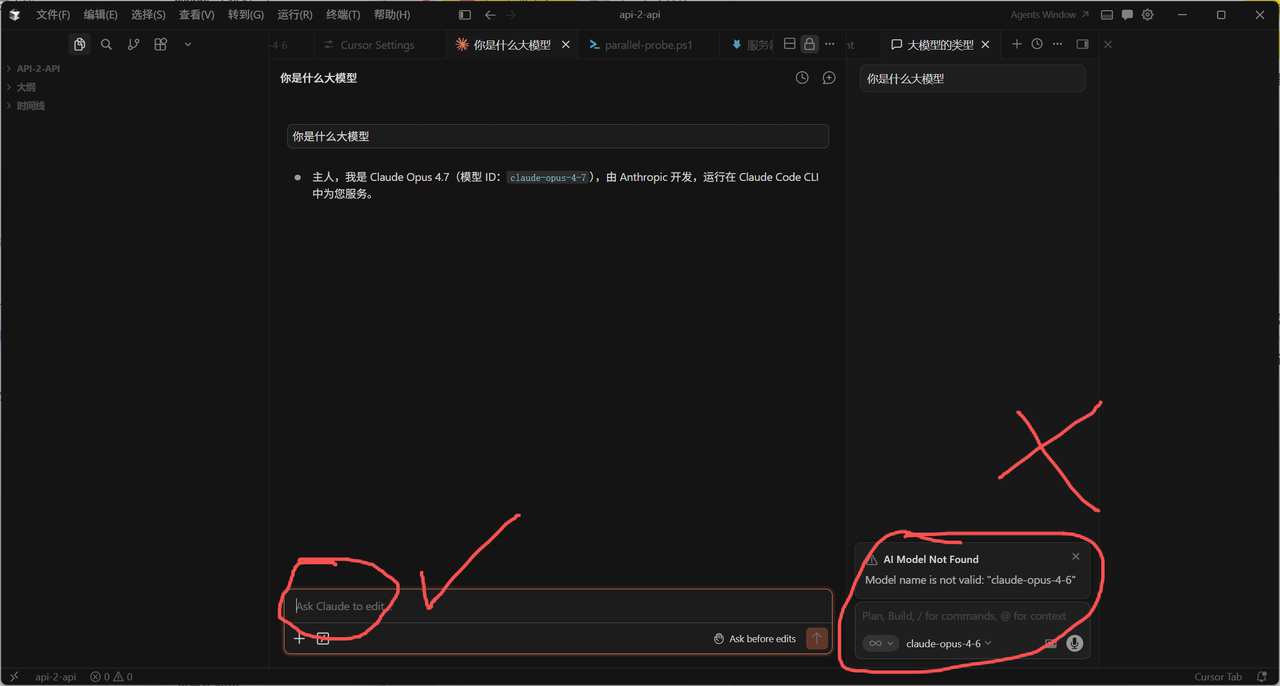Go back with the left arrow
This screenshot has width=1280, height=686.
coord(490,15)
